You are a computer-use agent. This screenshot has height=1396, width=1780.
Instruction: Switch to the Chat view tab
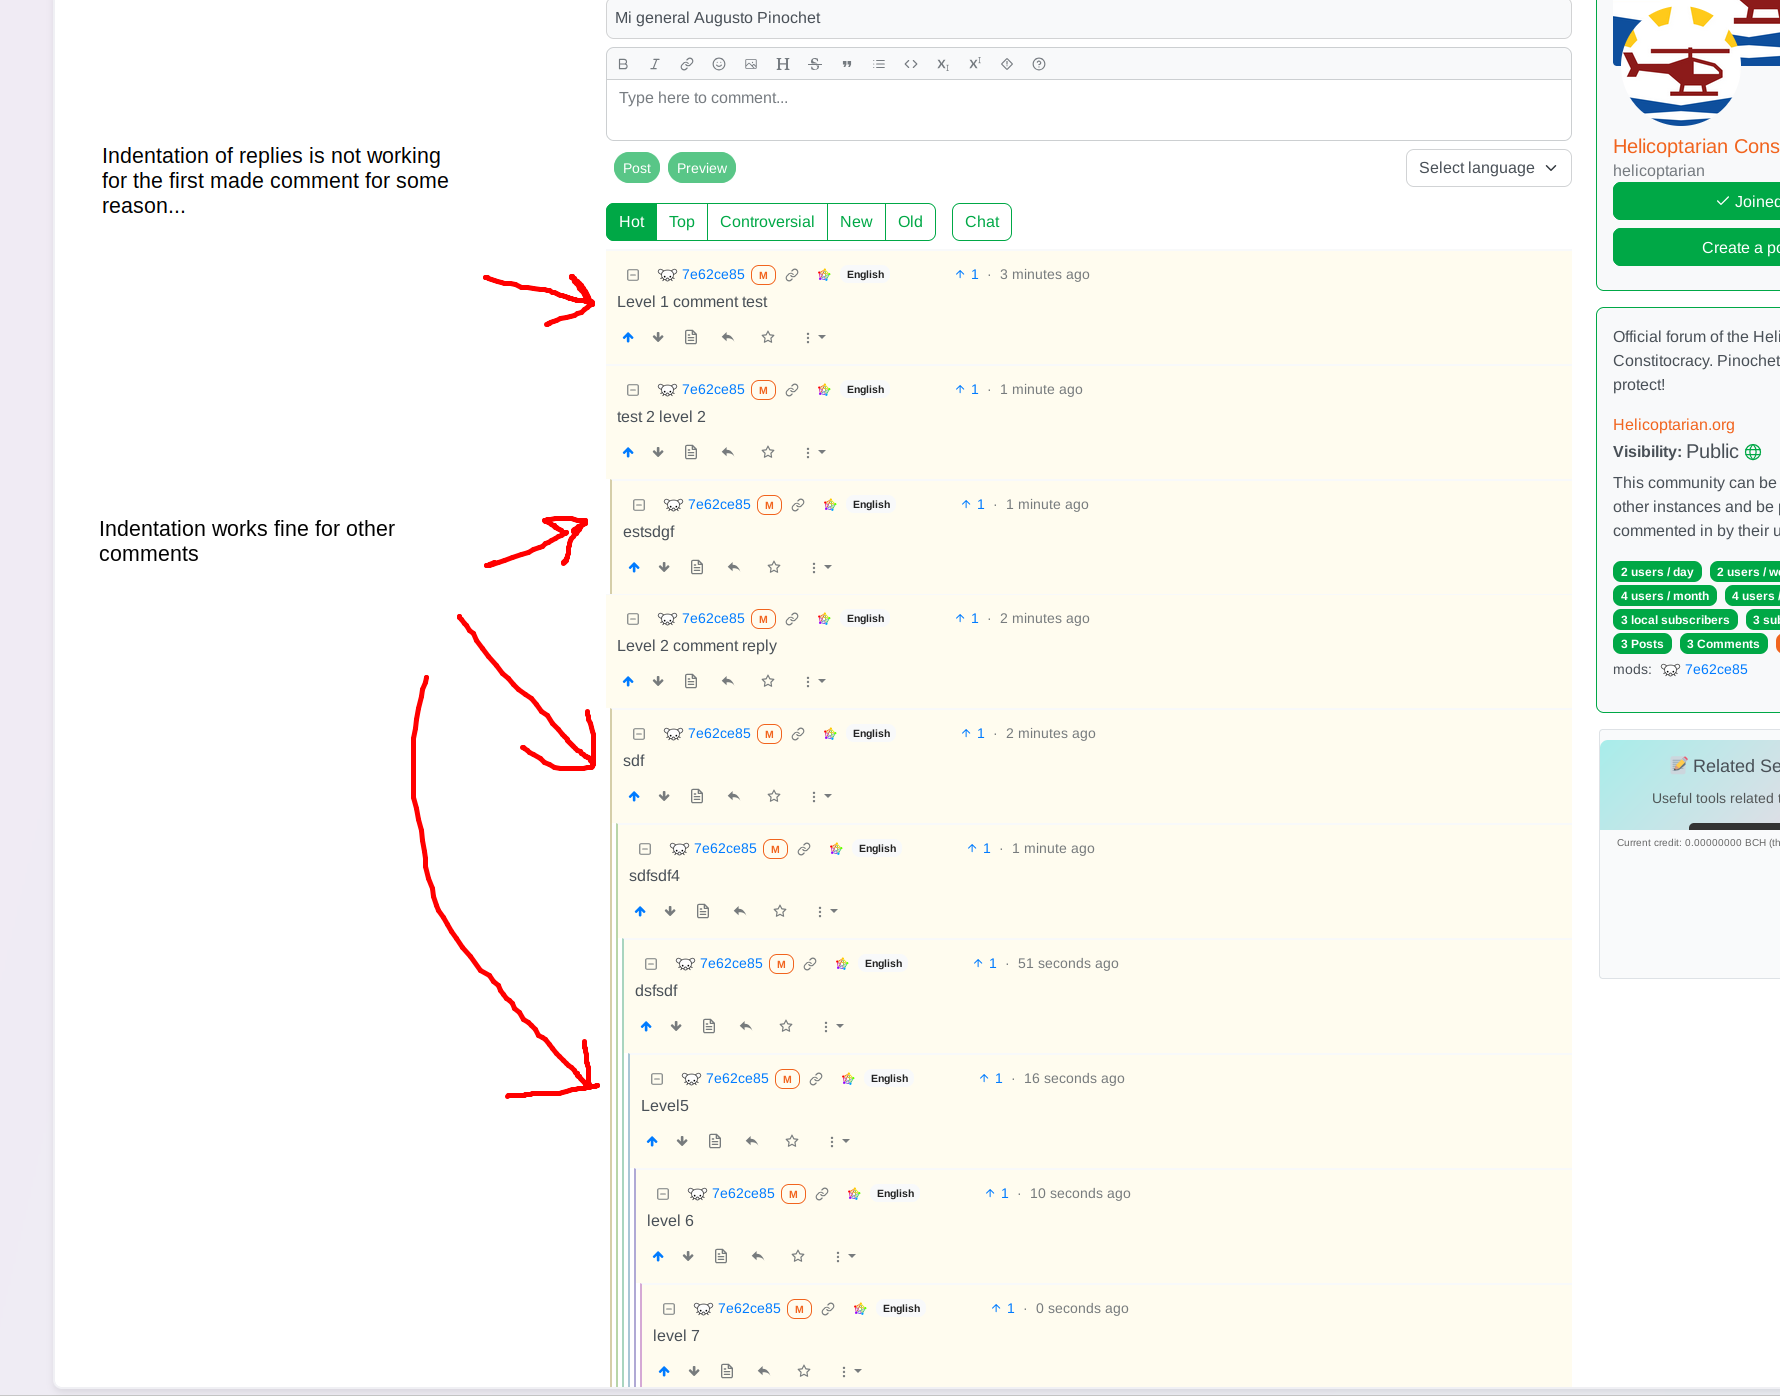tap(981, 222)
